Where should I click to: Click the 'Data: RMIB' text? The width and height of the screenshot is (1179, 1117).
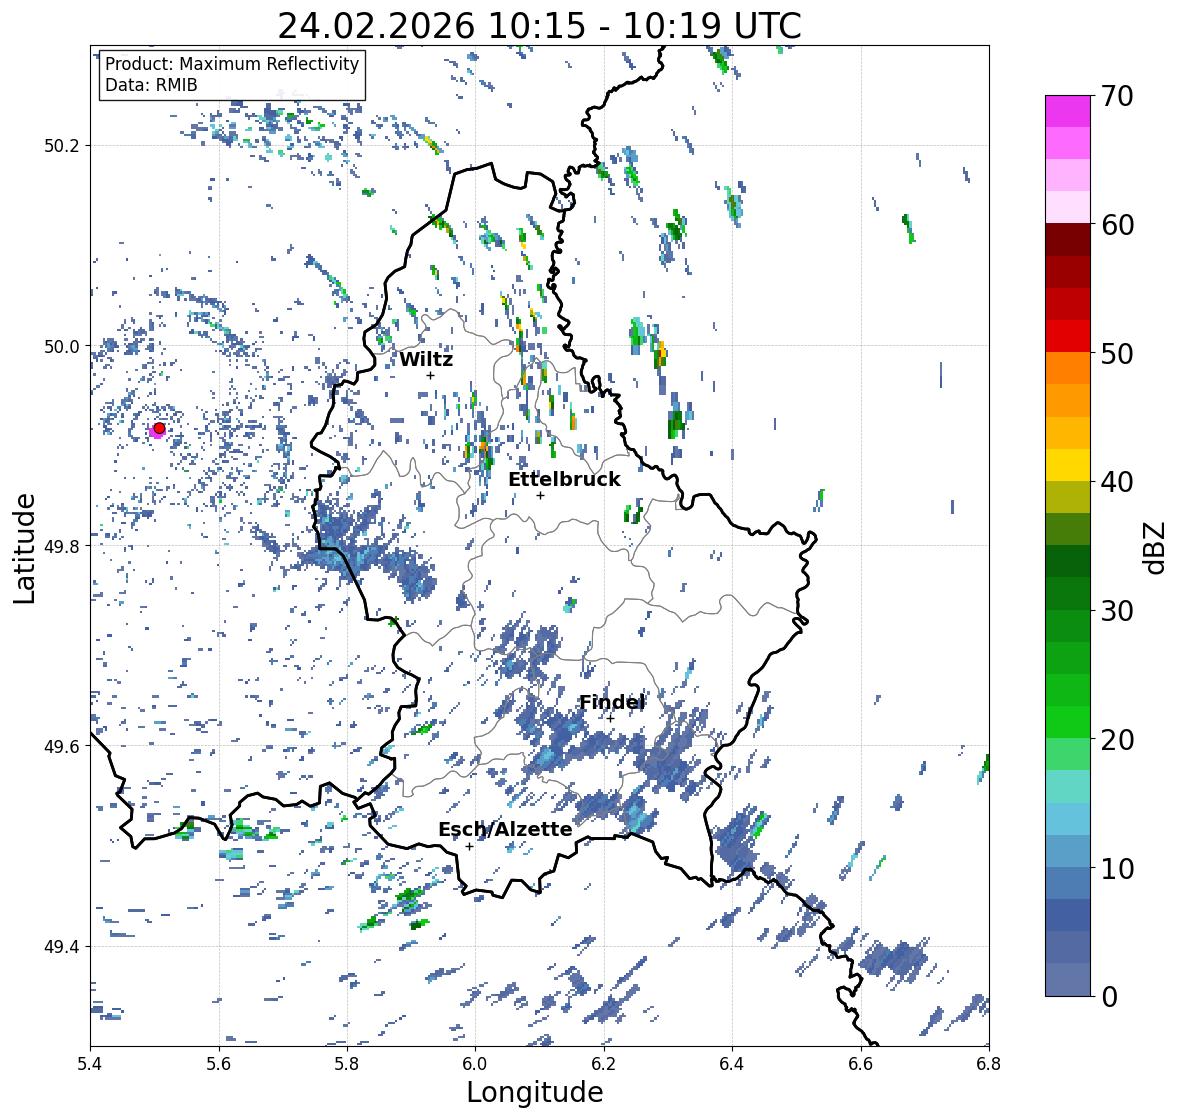[151, 85]
